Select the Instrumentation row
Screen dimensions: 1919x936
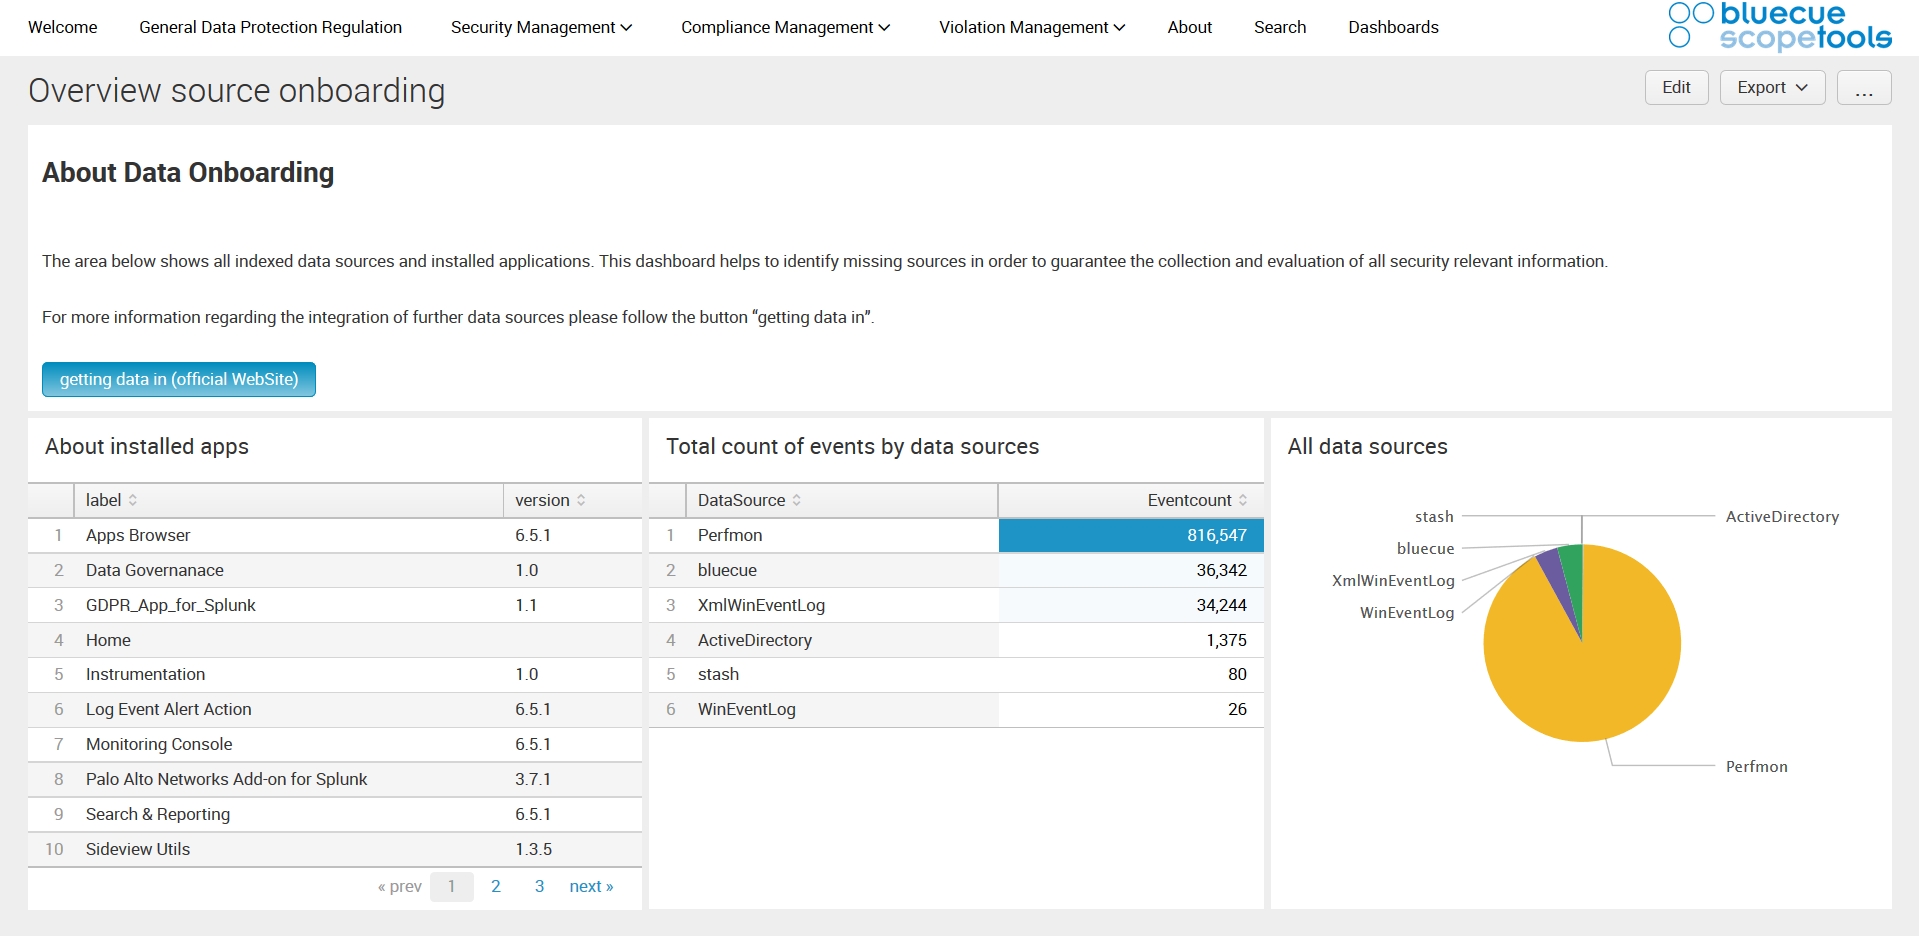pyautogui.click(x=335, y=674)
